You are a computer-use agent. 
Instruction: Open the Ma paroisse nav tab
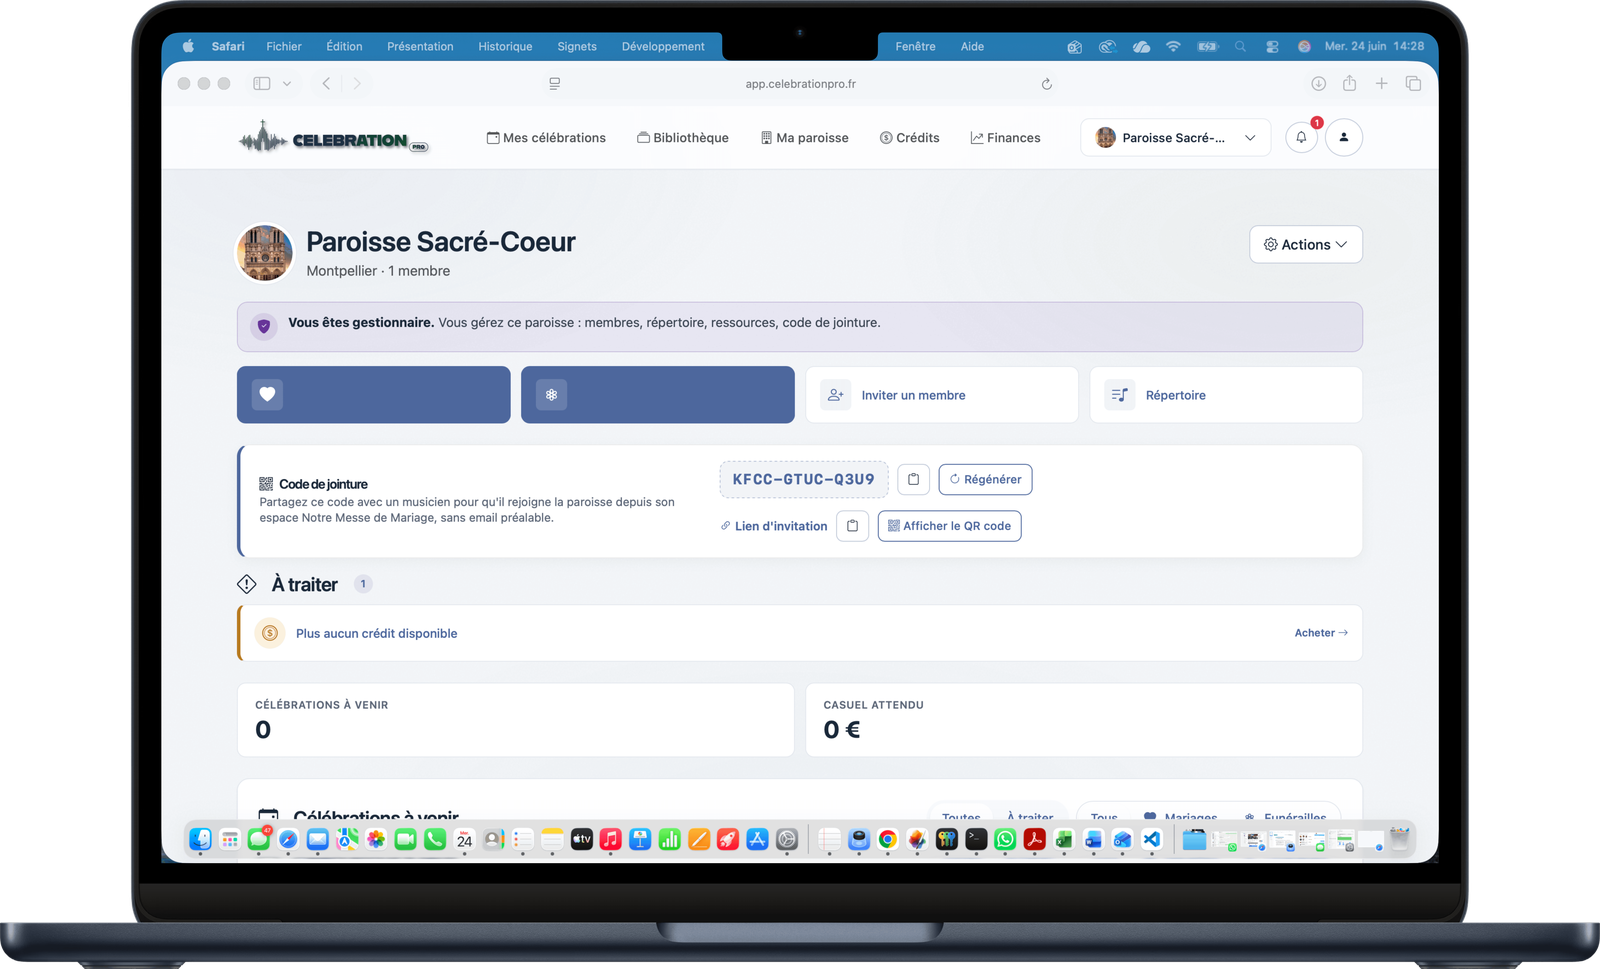(x=804, y=138)
